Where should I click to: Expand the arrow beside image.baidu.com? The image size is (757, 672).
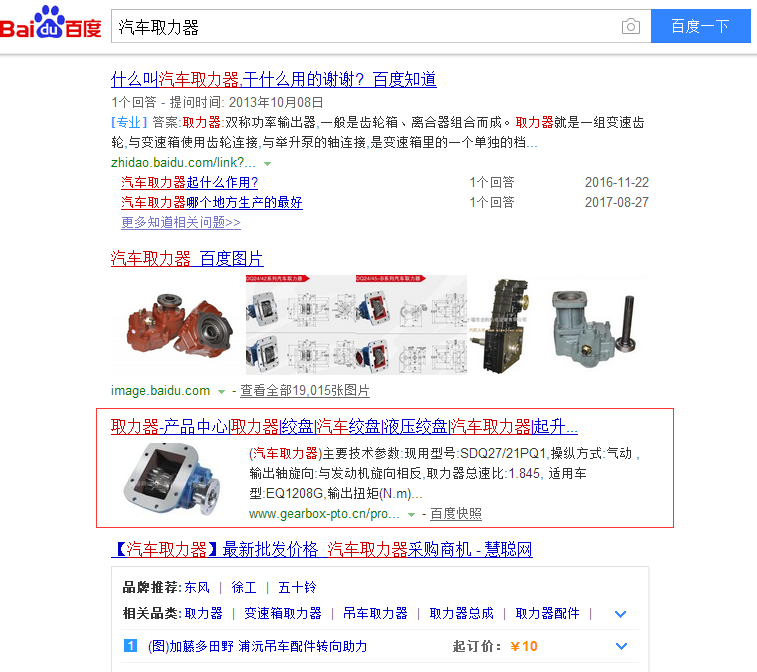221,392
